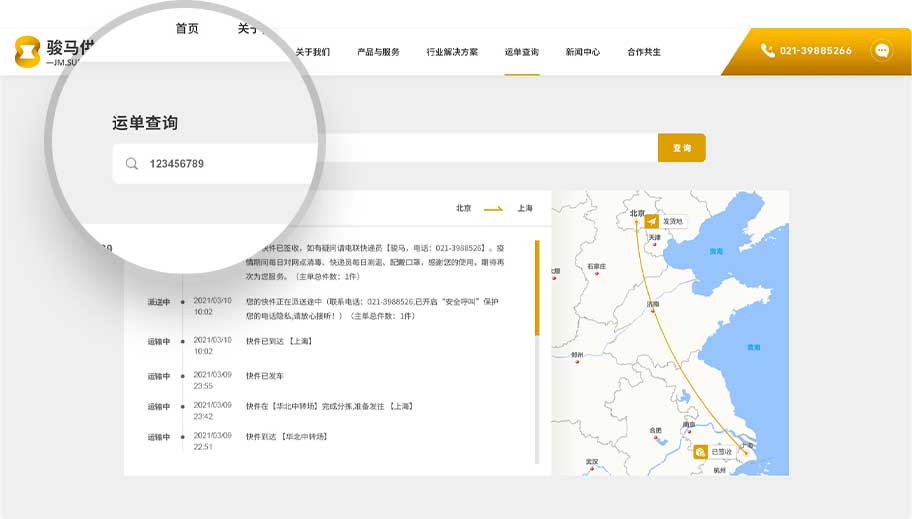This screenshot has height=519, width=912.
Task: Click the 首页 link in magnified nav
Action: click(187, 29)
